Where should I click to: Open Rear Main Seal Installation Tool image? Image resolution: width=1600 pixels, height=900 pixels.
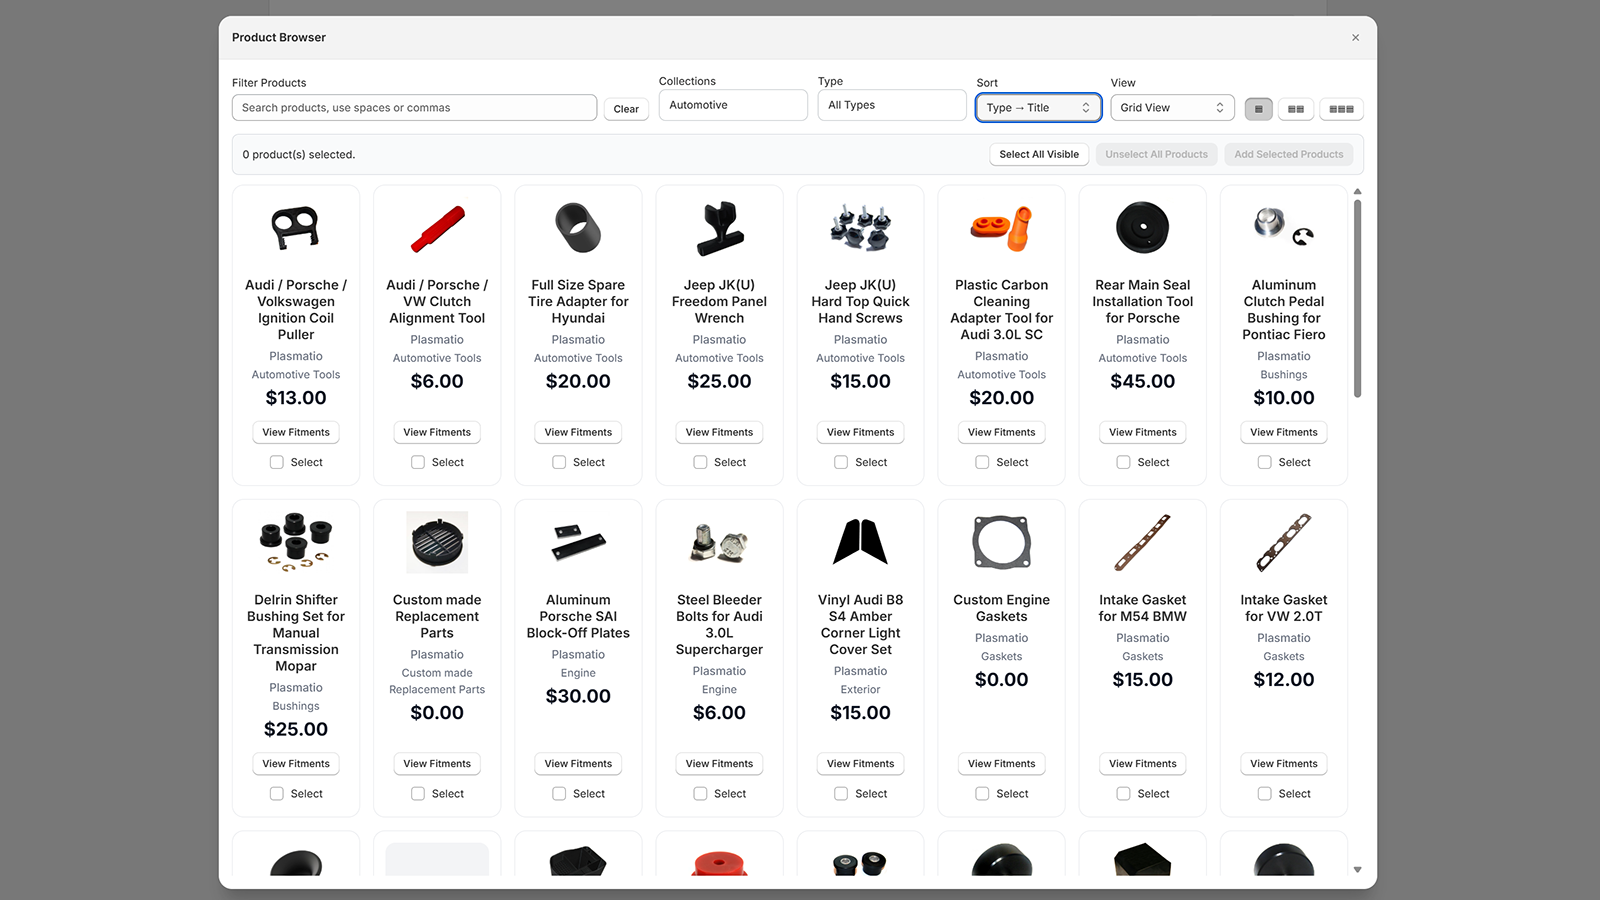point(1143,228)
